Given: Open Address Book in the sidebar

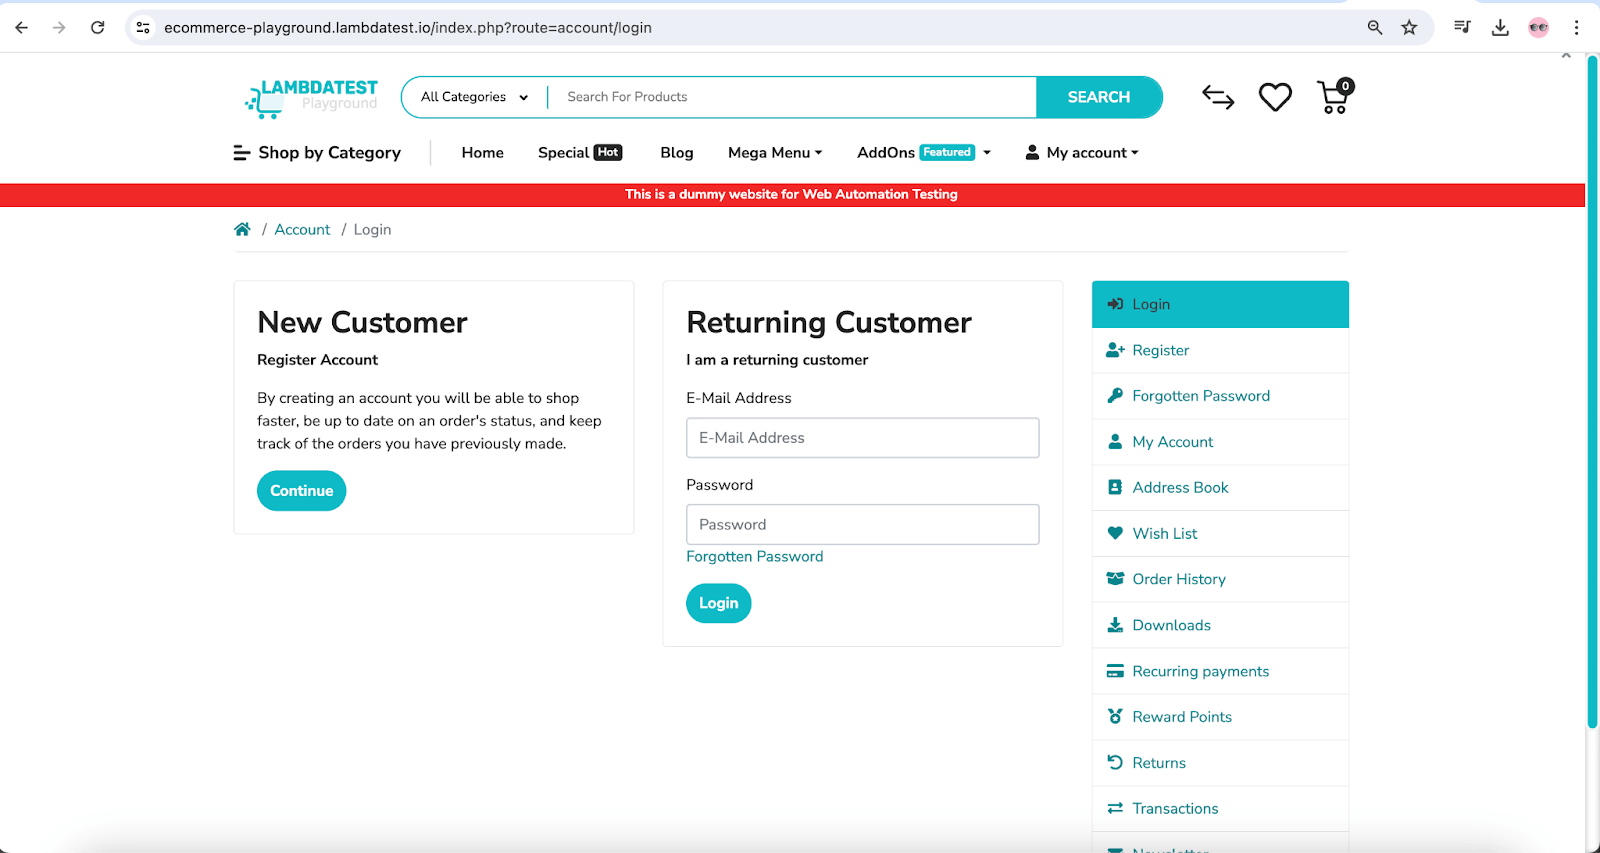Looking at the screenshot, I should click(x=1220, y=488).
